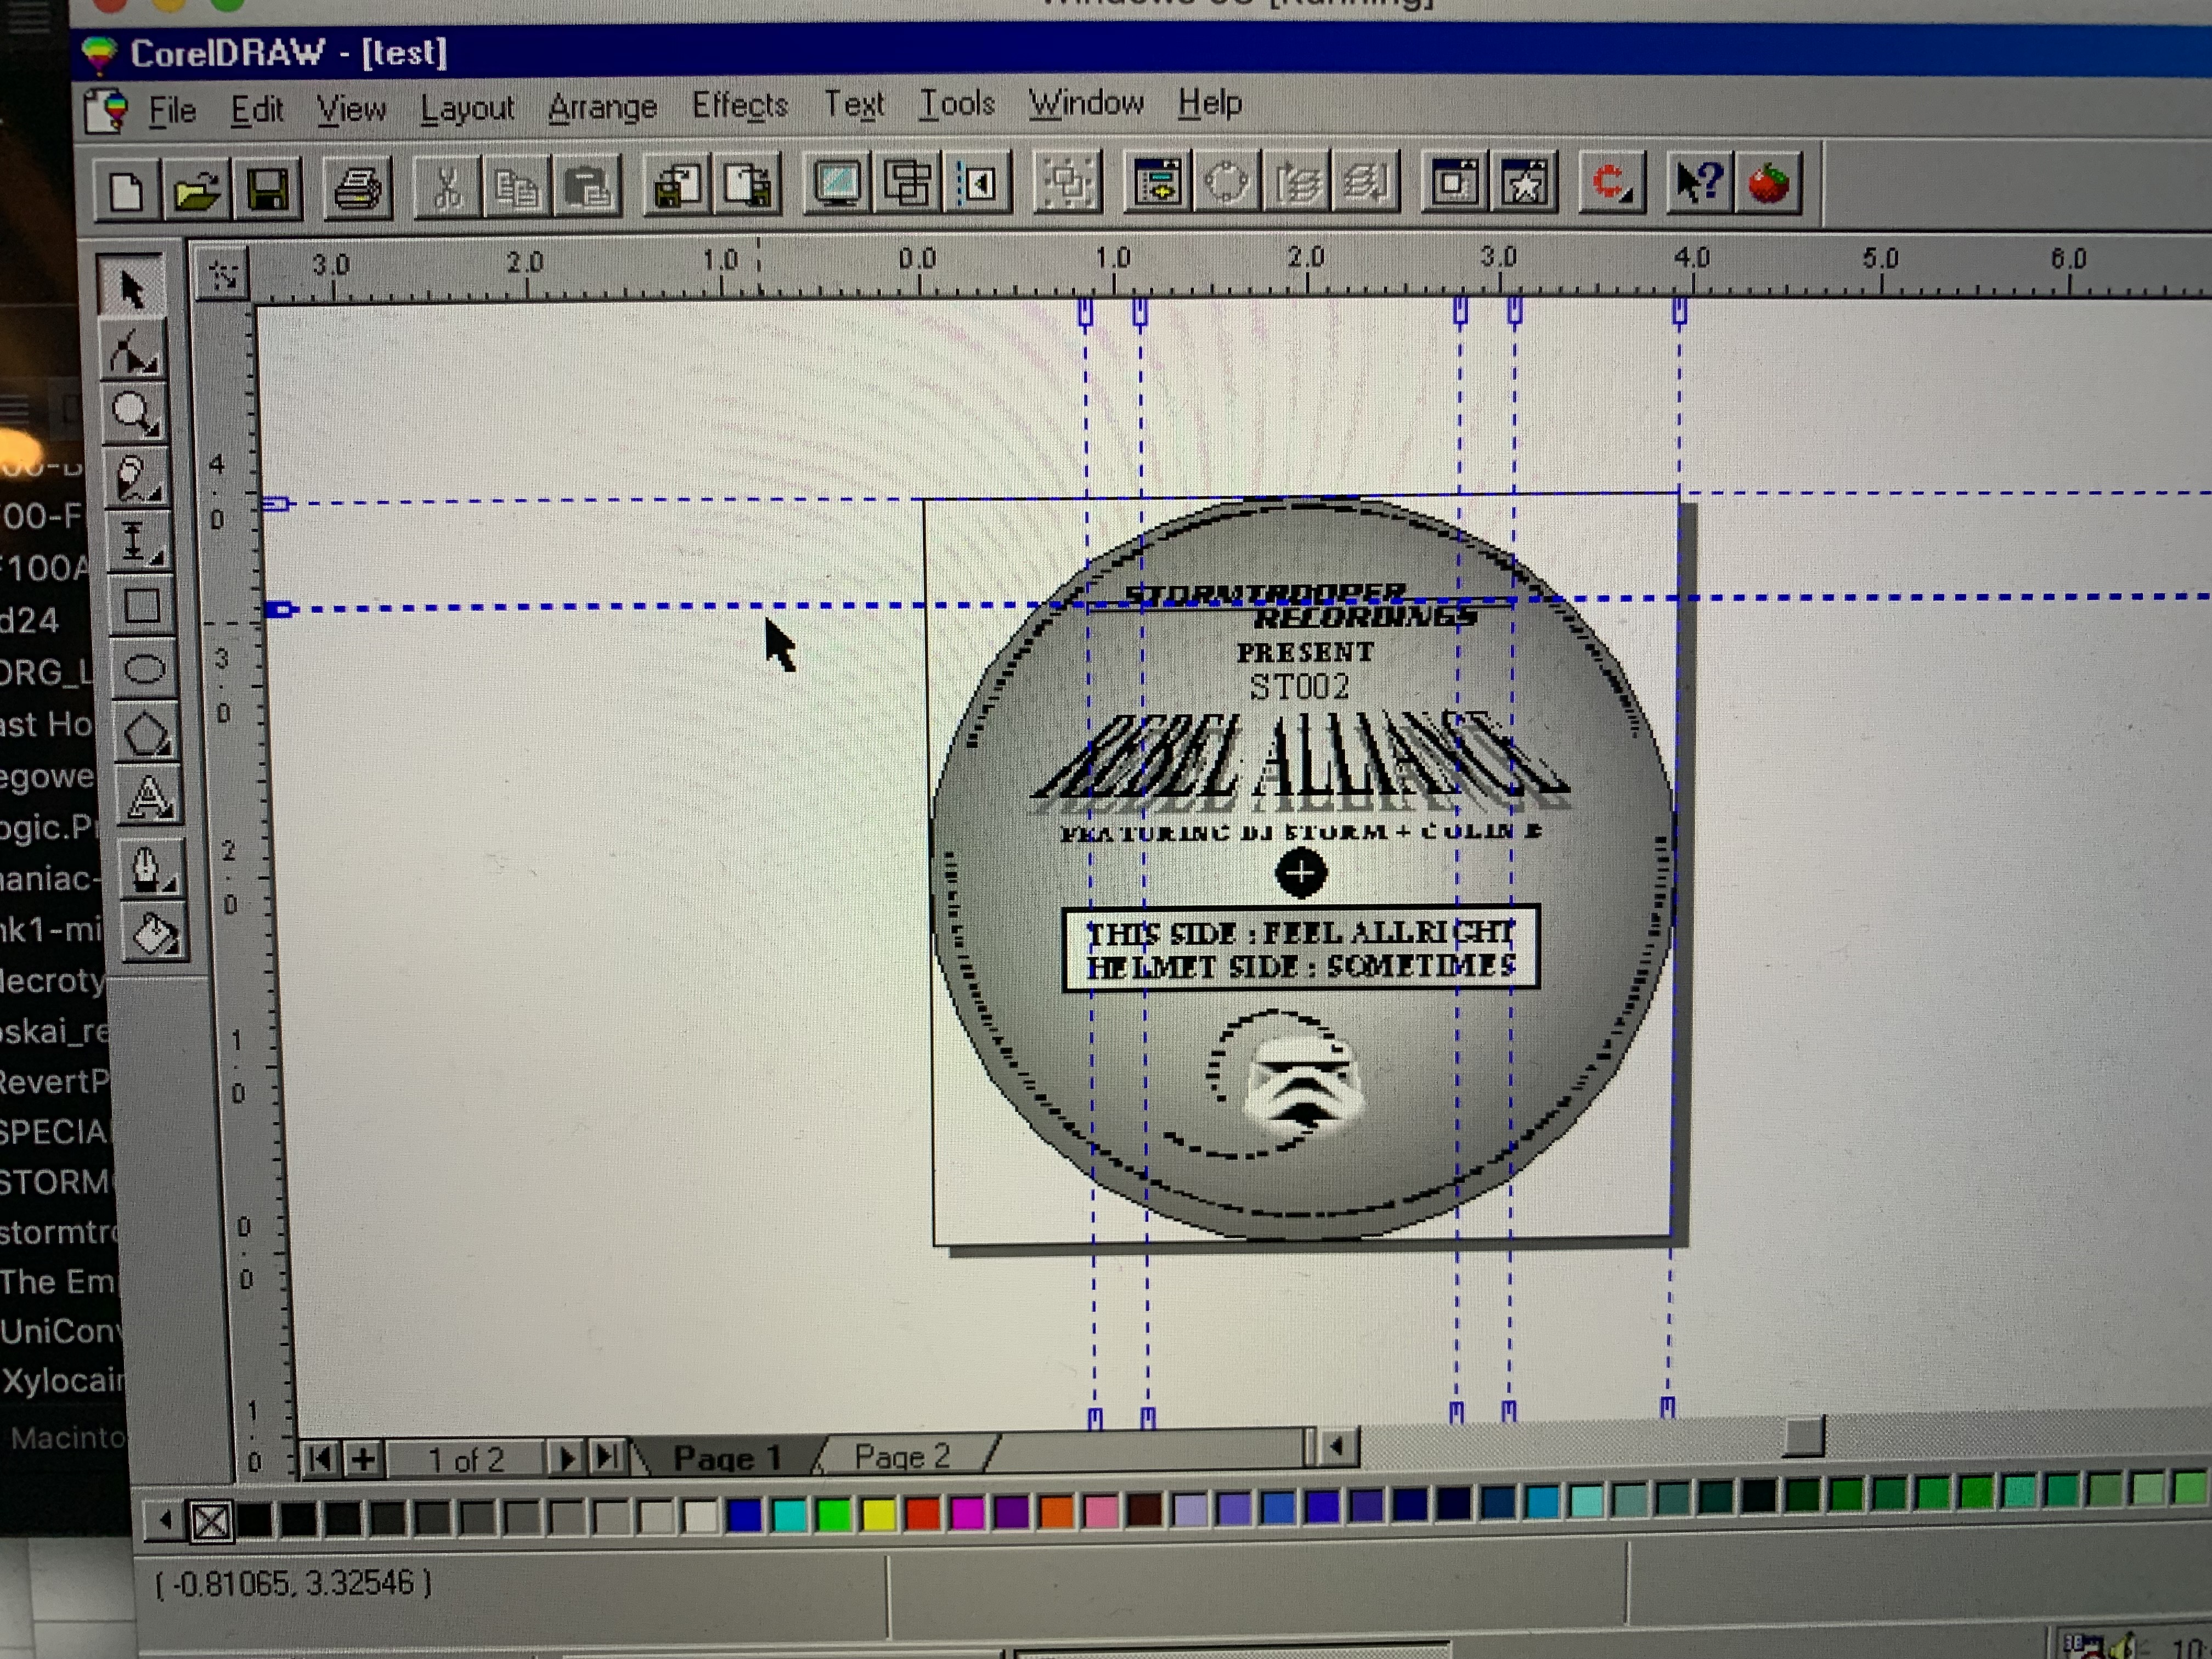The image size is (2212, 1659).
Task: Open the Symbols roll-up star icon
Action: pos(1524,183)
